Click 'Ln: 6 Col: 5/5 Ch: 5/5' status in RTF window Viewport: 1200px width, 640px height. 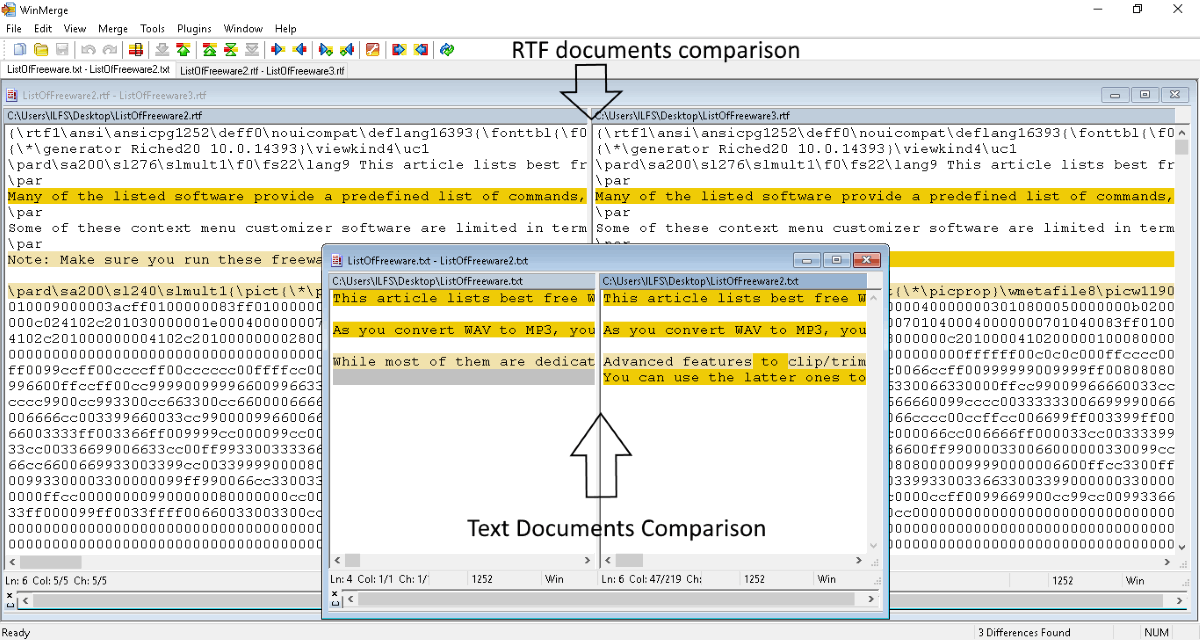pos(57,580)
